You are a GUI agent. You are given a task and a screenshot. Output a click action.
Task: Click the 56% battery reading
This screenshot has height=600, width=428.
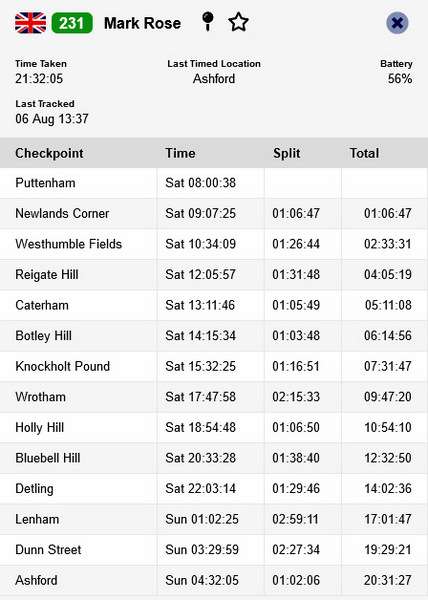click(400, 79)
